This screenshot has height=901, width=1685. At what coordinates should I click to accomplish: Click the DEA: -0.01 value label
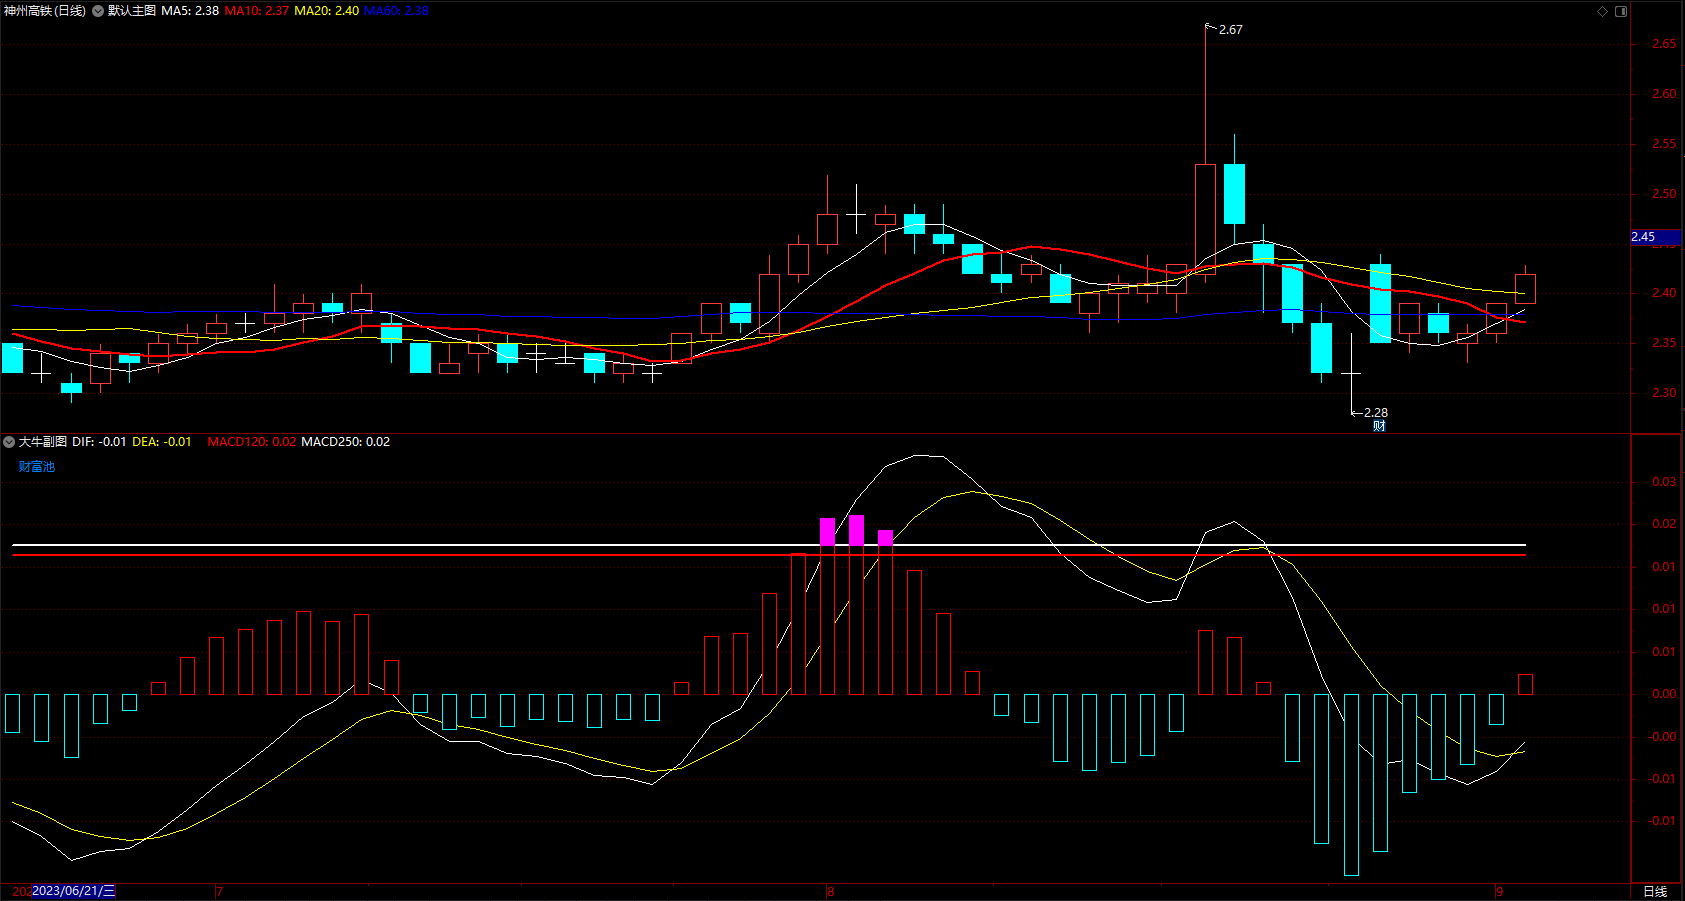(x=162, y=442)
